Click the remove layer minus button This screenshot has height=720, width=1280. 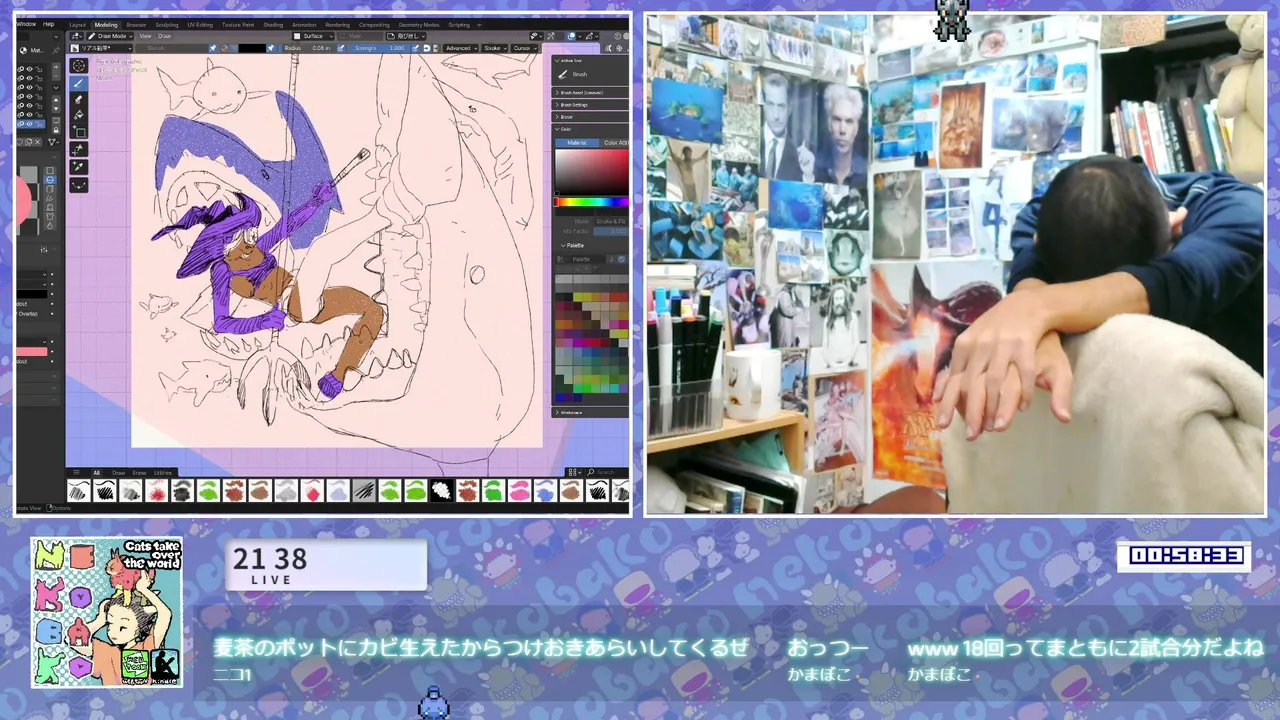pos(56,77)
